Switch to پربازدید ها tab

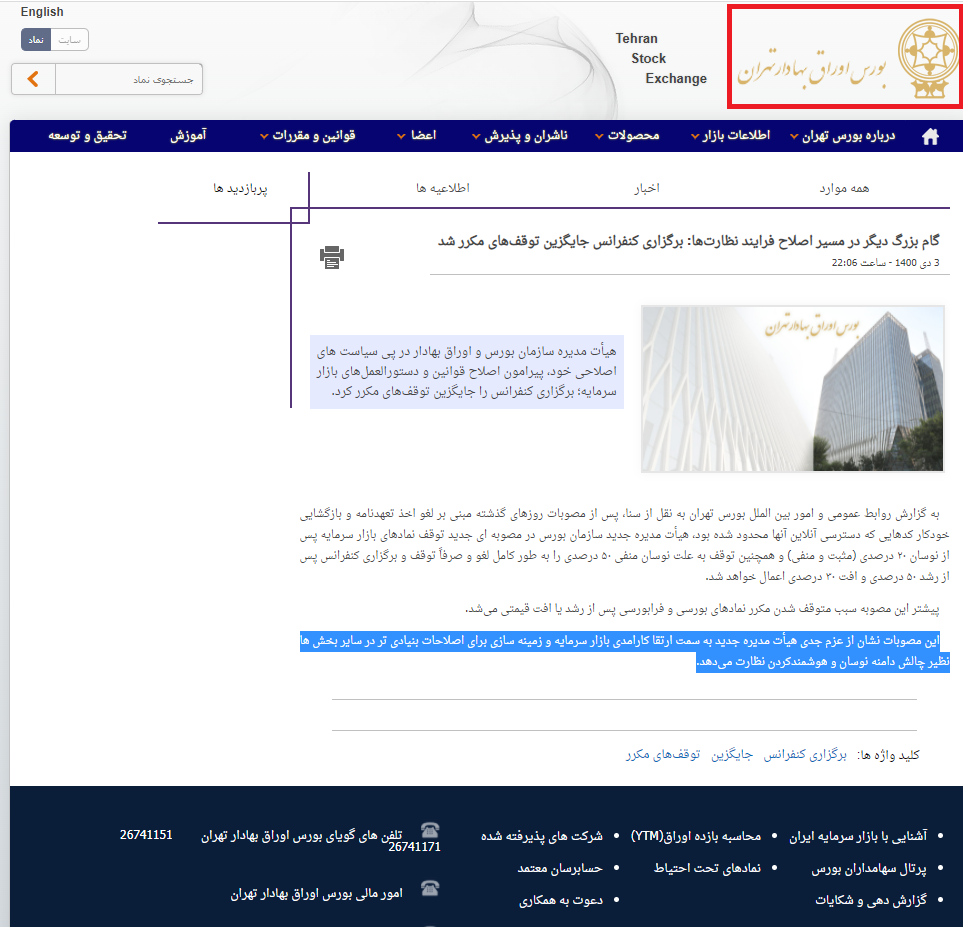point(240,189)
